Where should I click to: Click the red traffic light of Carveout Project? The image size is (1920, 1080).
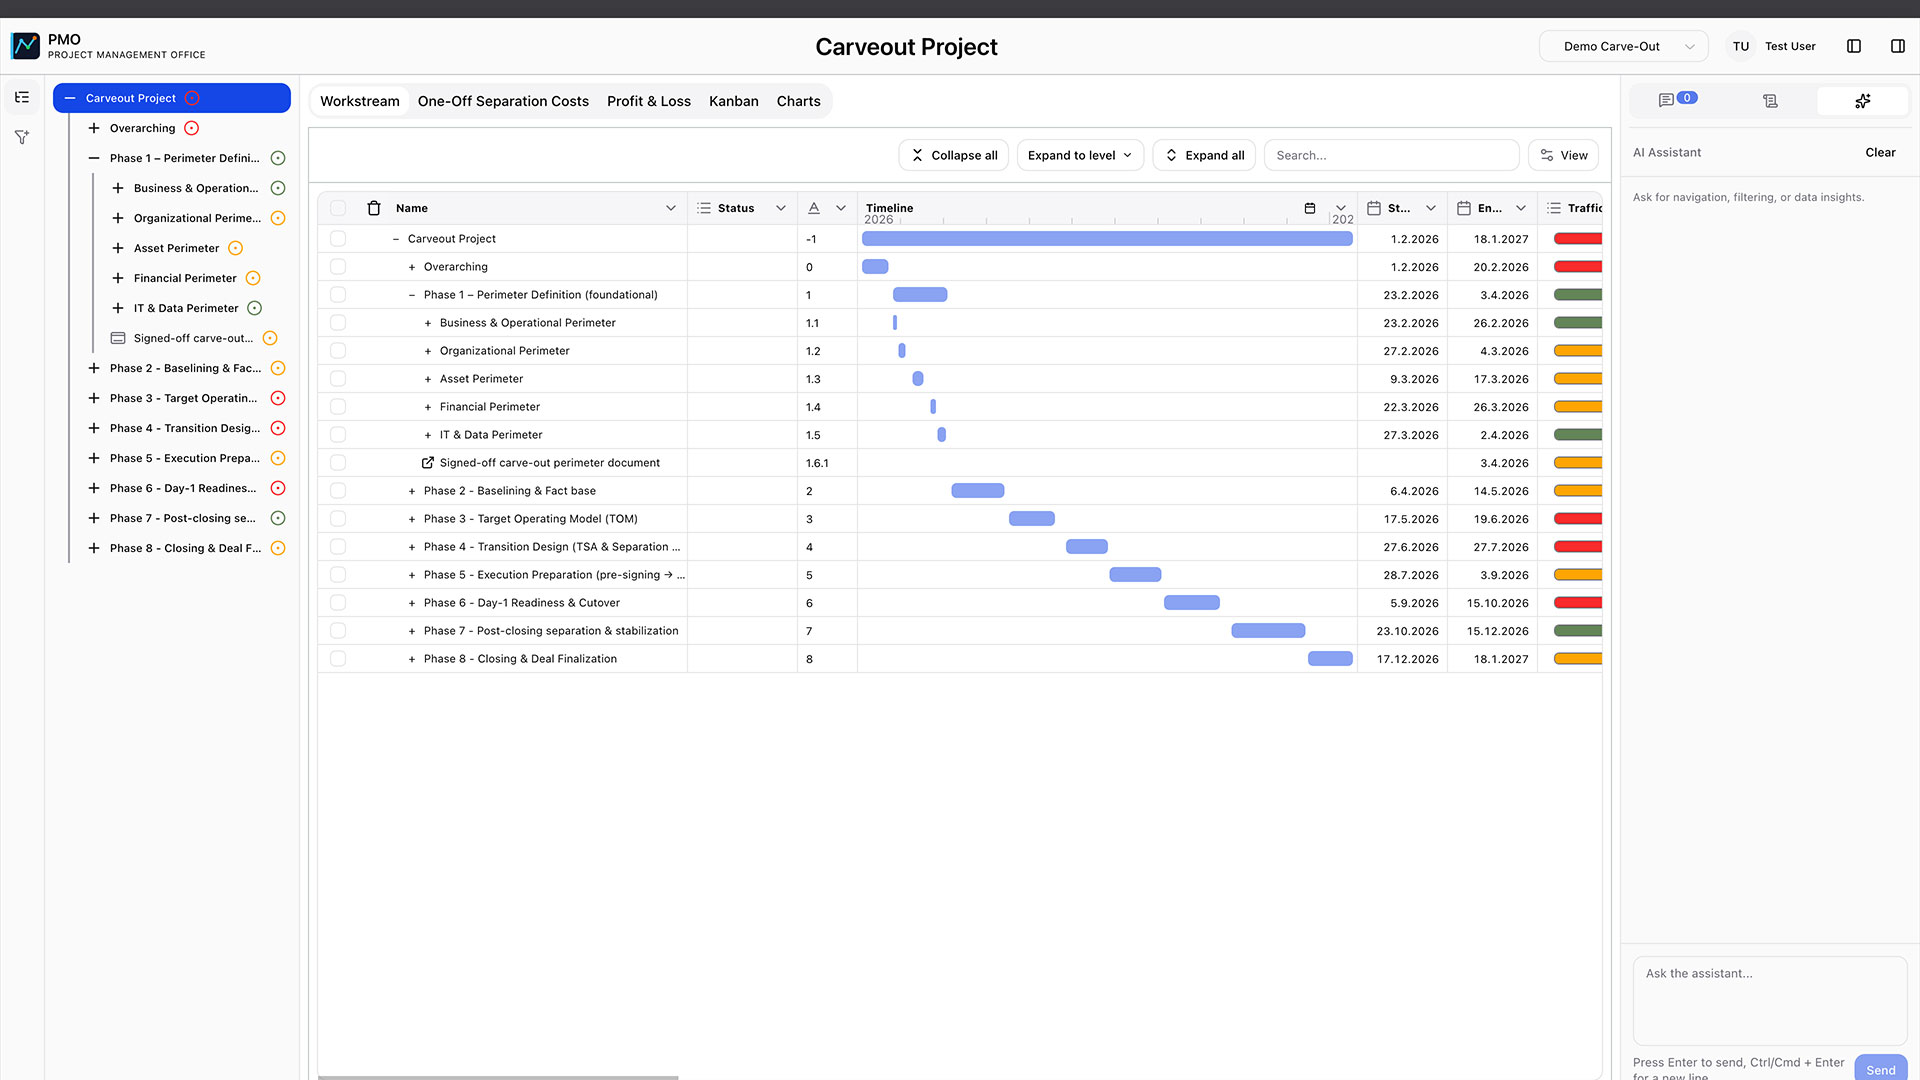(x=1577, y=239)
